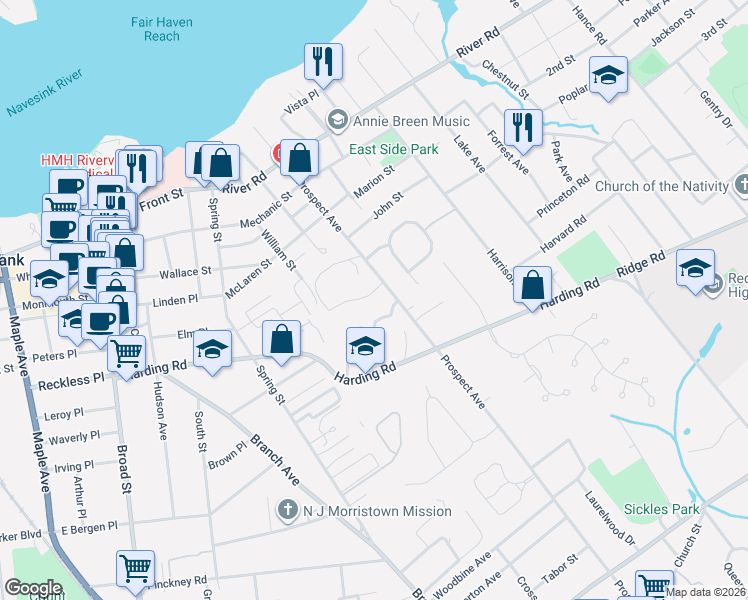
Task: Select the Brown Pl street label
Action: (x=228, y=455)
